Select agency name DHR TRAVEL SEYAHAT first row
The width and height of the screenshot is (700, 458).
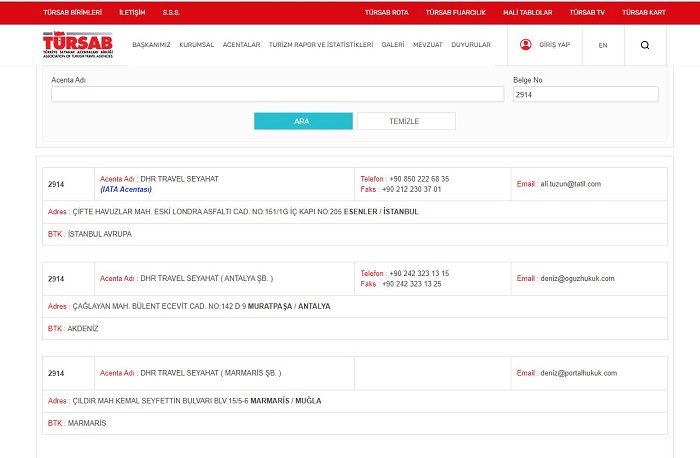(x=179, y=179)
